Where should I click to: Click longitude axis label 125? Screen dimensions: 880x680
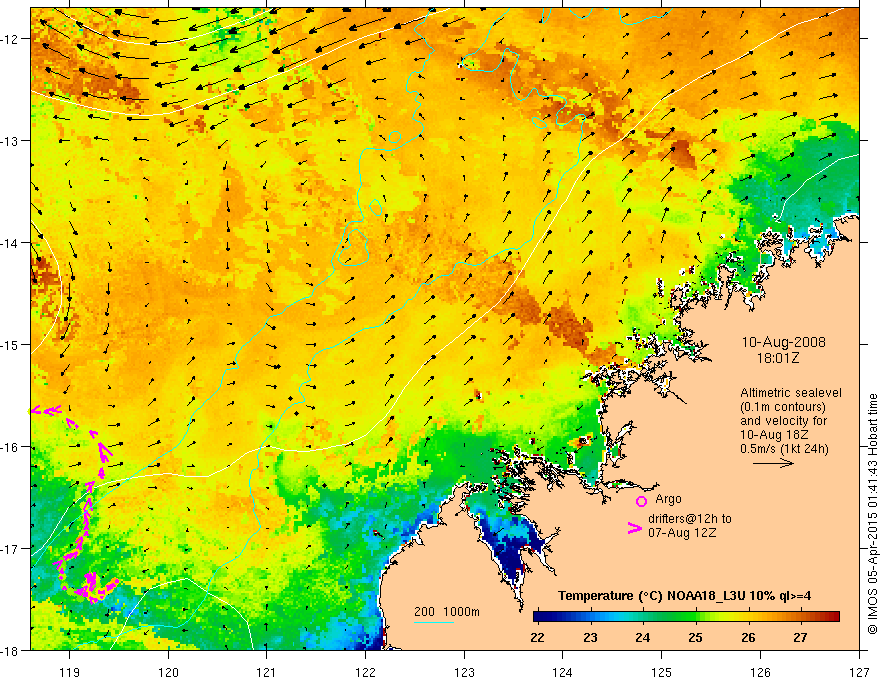pos(662,672)
